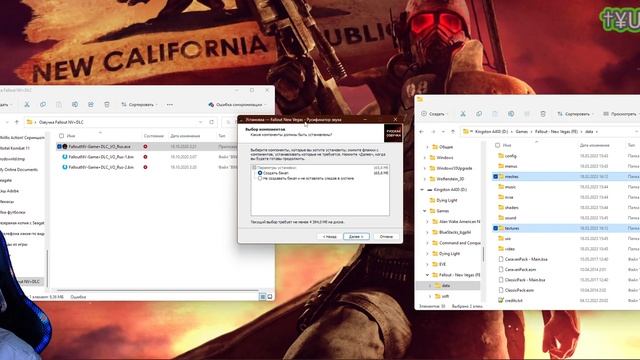Rename icon in the data folder window toolbar
Image resolution: width=640 pixels, height=360 pixels.
511,113
